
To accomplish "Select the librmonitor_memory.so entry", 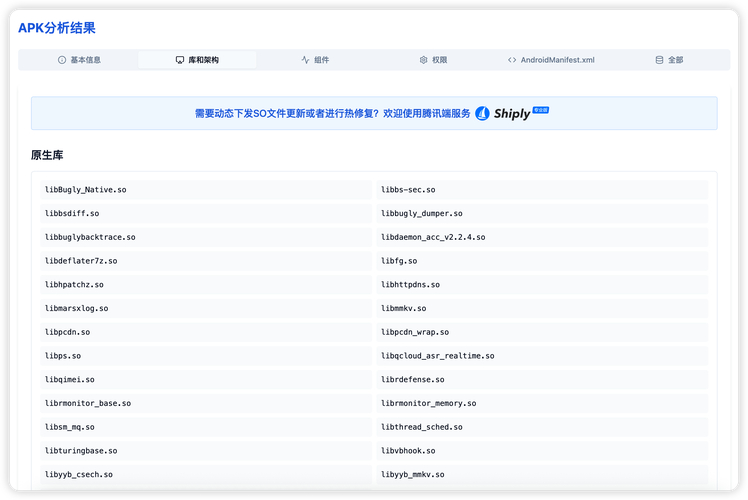I will [x=428, y=404].
